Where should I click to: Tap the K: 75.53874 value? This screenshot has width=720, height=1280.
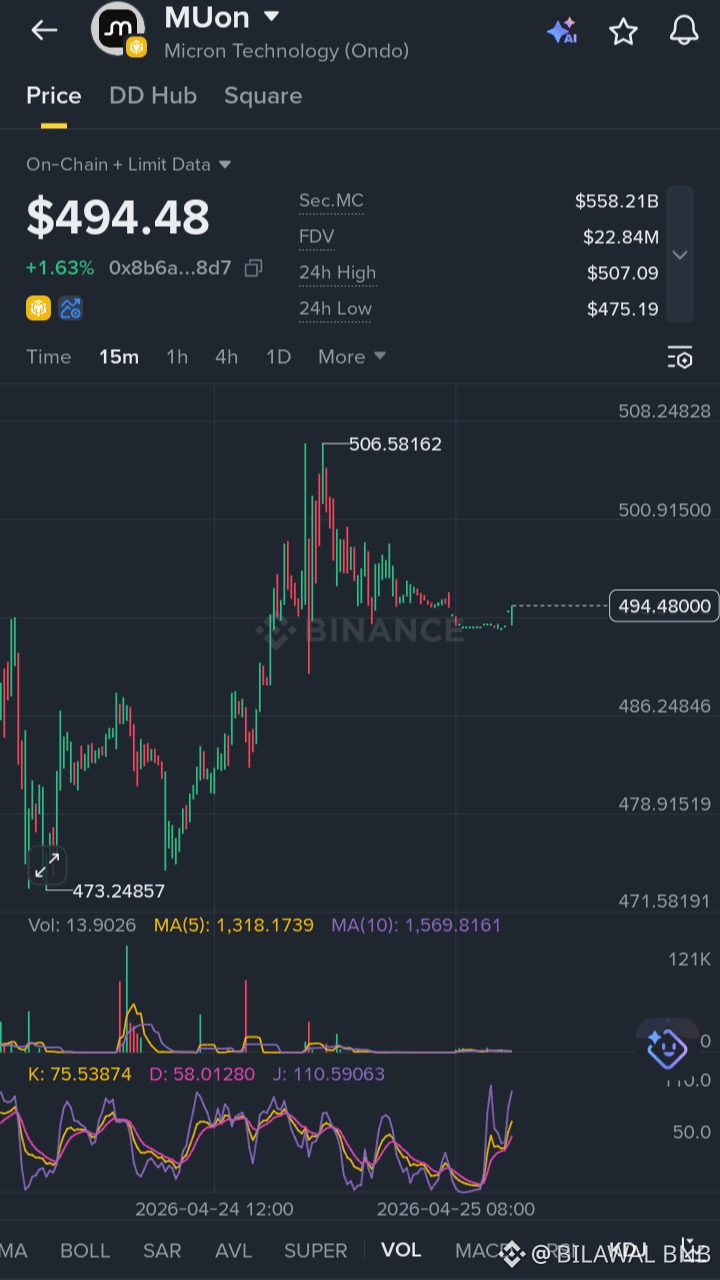[x=80, y=1074]
